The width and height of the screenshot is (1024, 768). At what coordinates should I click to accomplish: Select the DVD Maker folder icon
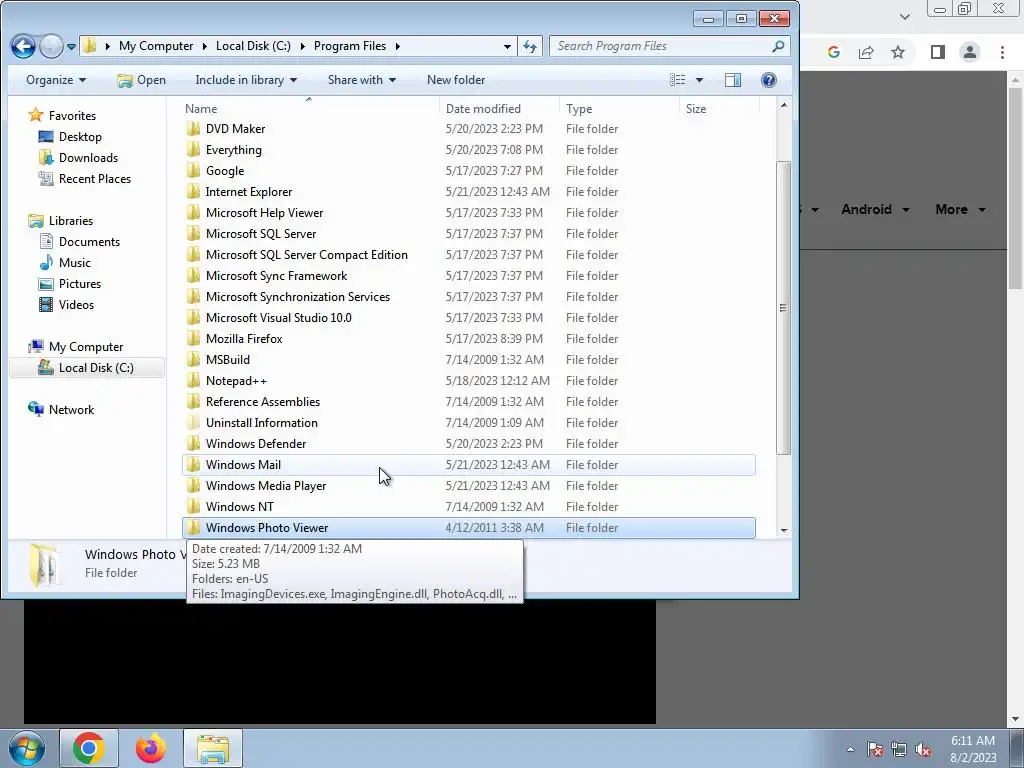193,129
